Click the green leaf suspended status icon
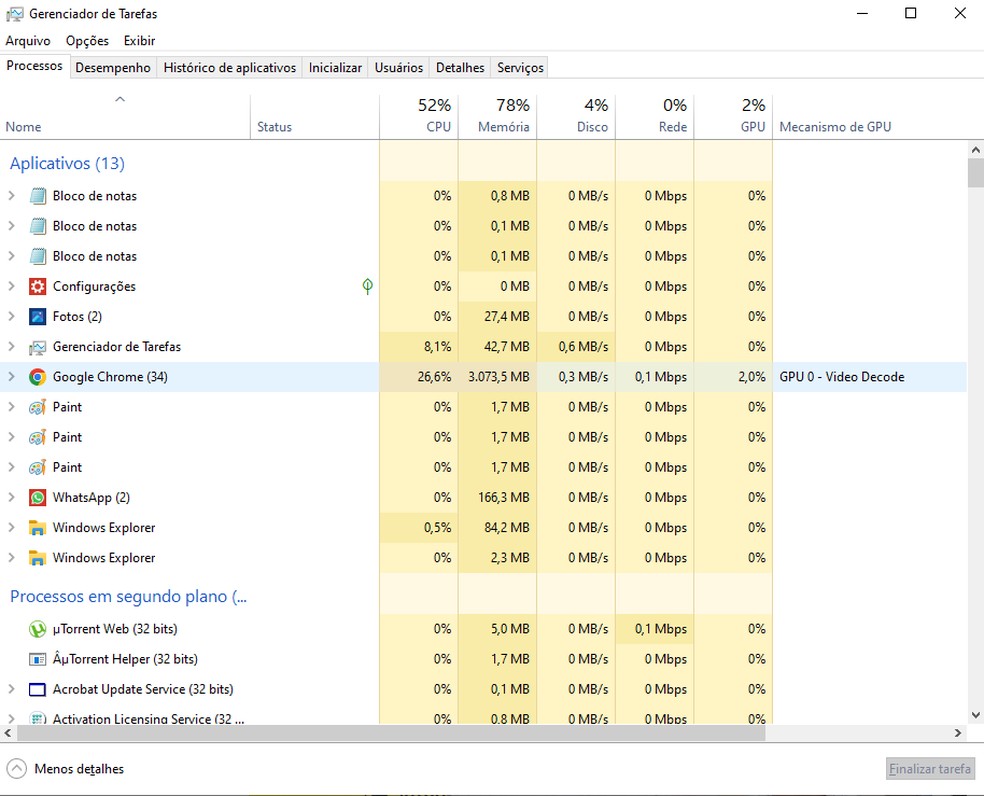 (367, 287)
